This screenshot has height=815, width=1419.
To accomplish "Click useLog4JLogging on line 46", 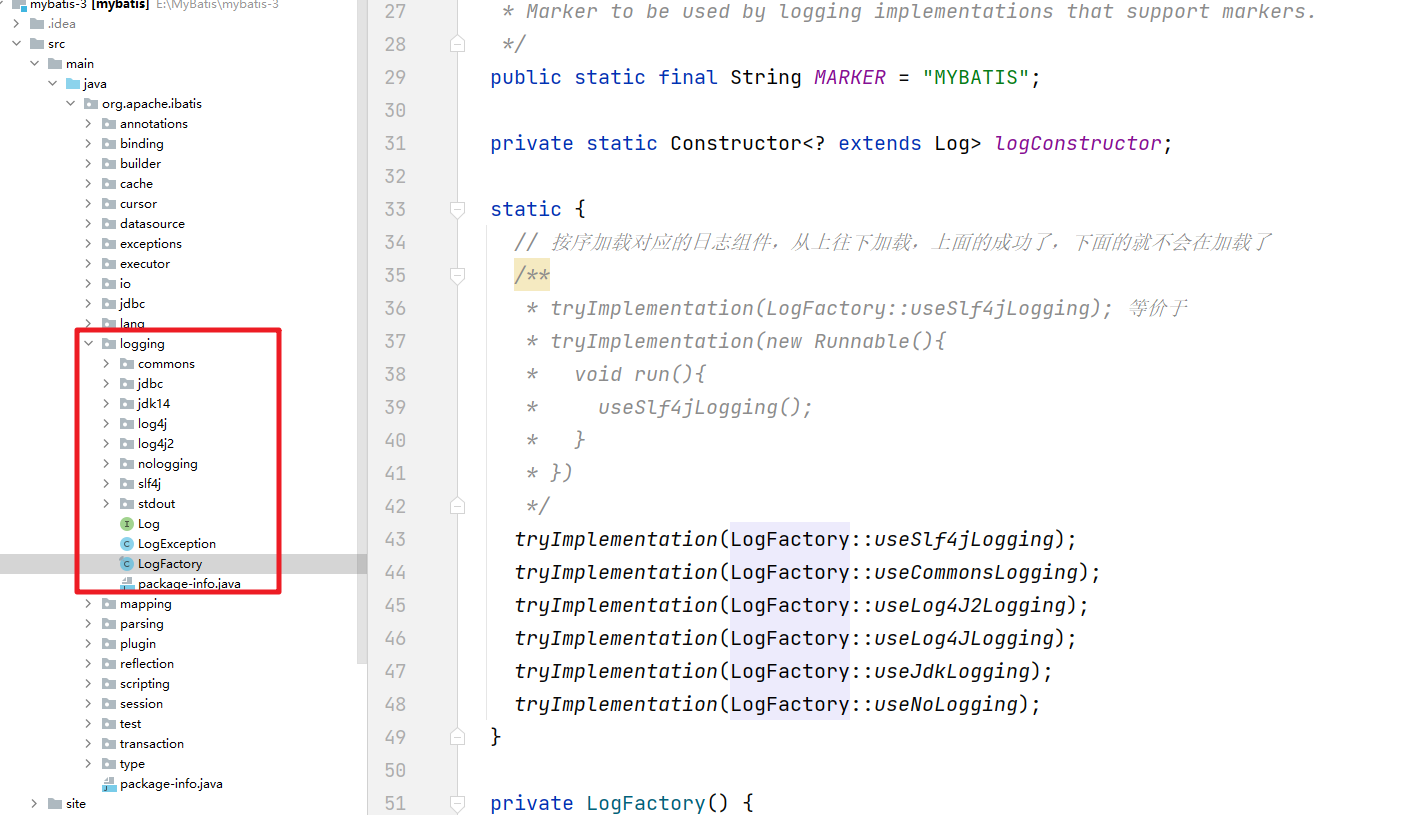I will [964, 639].
